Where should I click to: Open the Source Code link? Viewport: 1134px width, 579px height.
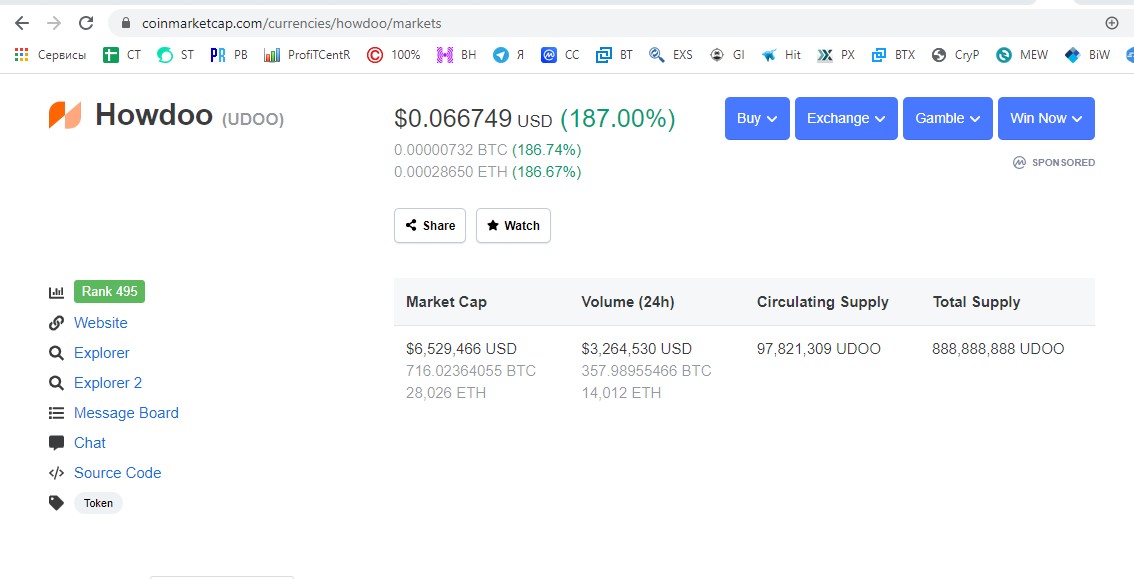tap(117, 473)
